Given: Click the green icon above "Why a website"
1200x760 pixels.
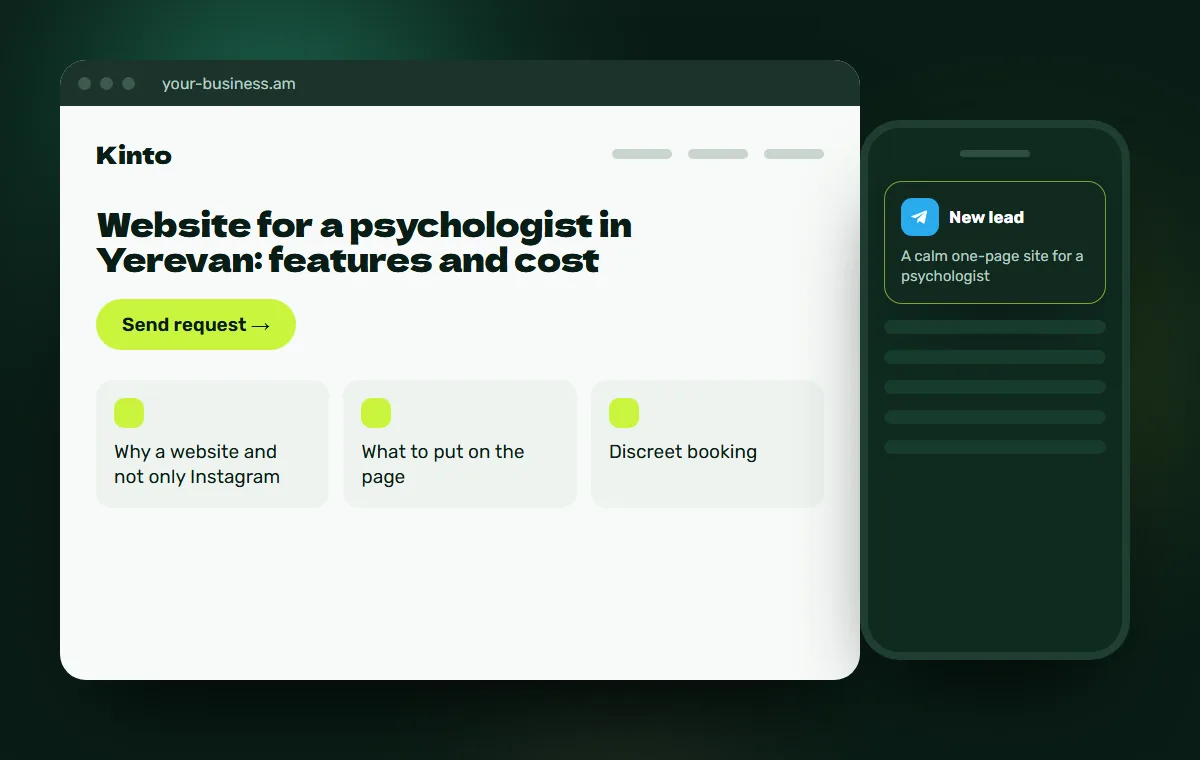Looking at the screenshot, I should 129,413.
